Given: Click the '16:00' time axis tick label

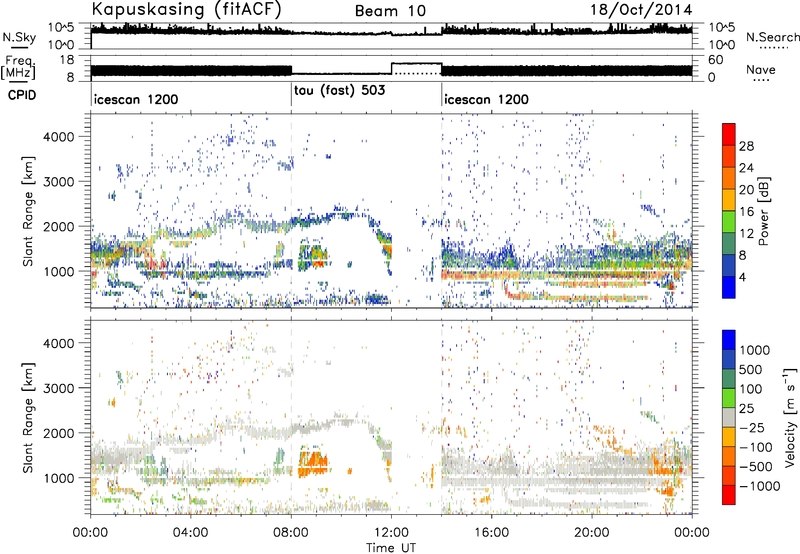Looking at the screenshot, I should [x=491, y=533].
